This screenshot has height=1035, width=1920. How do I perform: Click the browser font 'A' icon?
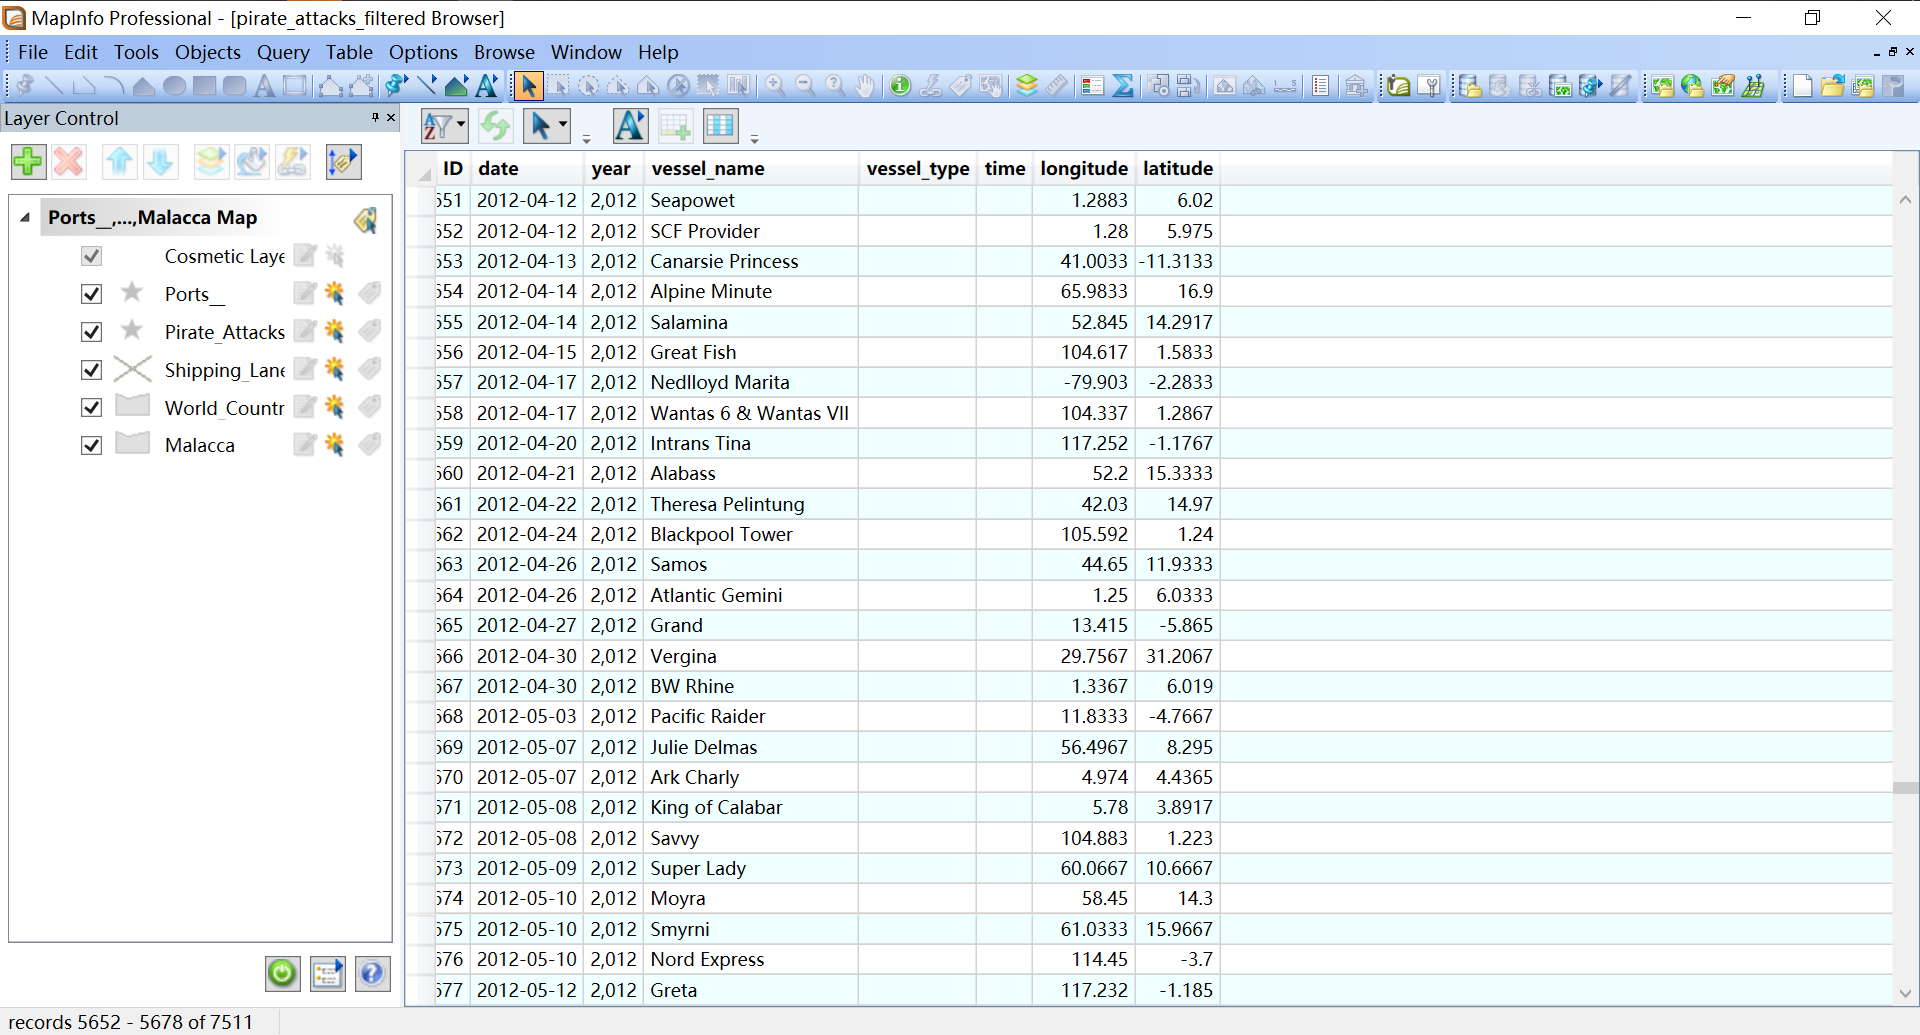click(x=630, y=126)
